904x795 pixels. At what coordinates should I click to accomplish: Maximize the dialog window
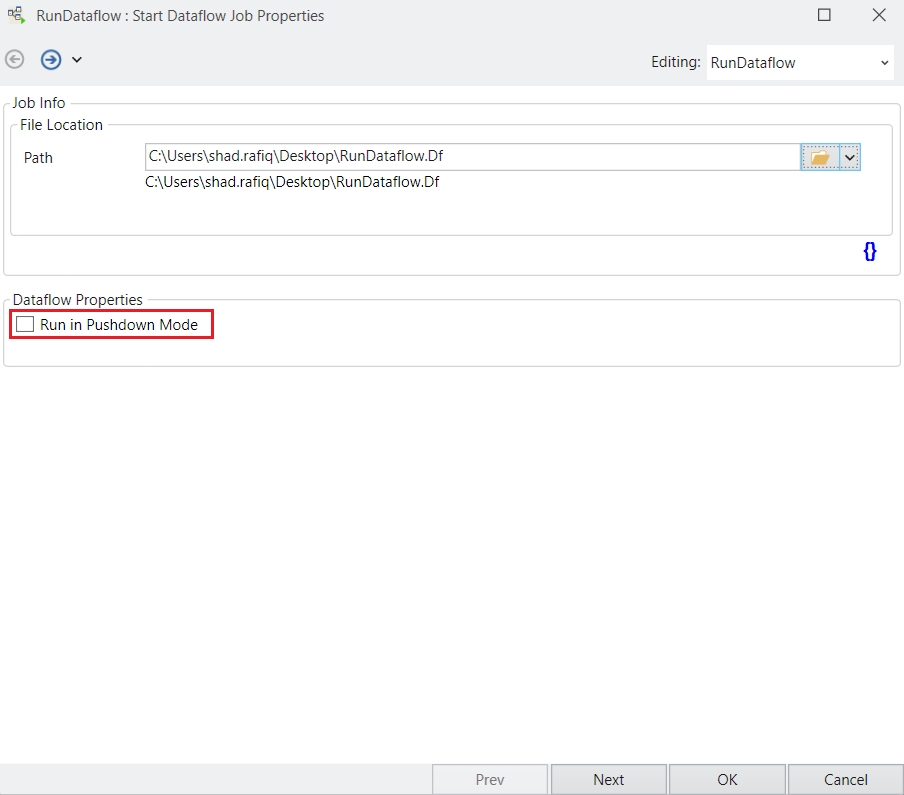click(x=824, y=15)
